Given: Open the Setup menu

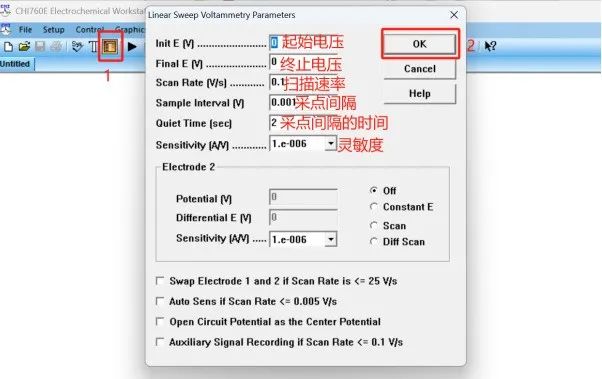Looking at the screenshot, I should pyautogui.click(x=53, y=30).
